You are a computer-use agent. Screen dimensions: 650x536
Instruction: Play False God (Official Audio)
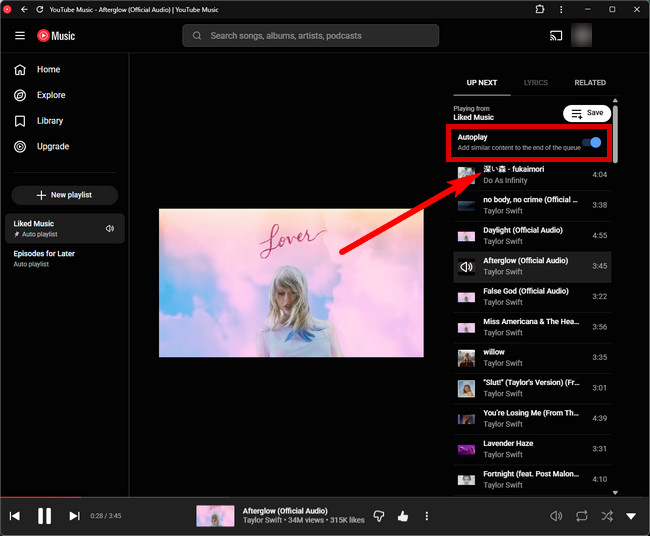pos(532,296)
